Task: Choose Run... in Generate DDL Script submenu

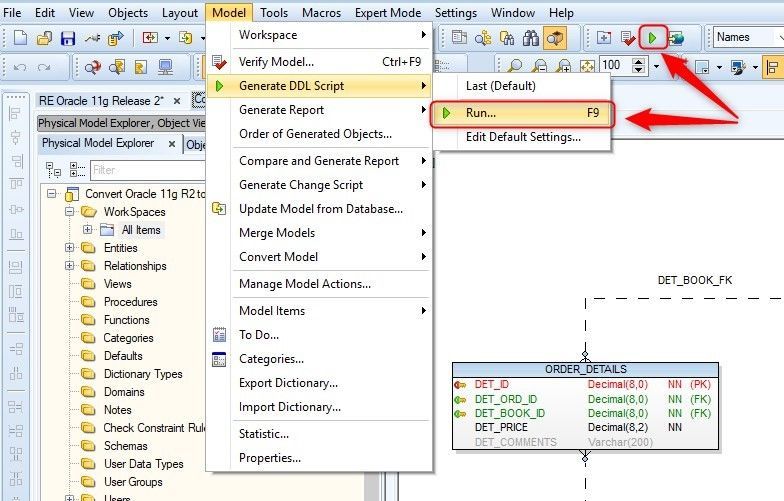Action: coord(522,113)
